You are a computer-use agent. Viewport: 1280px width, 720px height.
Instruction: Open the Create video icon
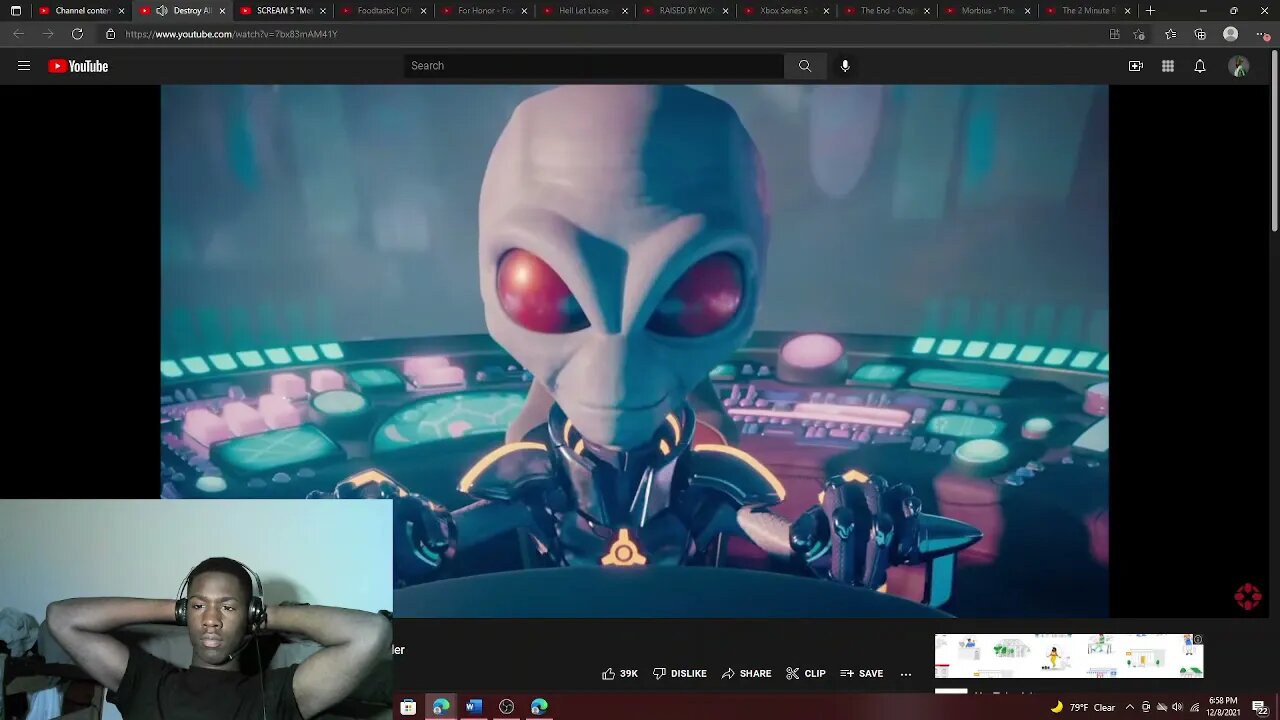1136,66
